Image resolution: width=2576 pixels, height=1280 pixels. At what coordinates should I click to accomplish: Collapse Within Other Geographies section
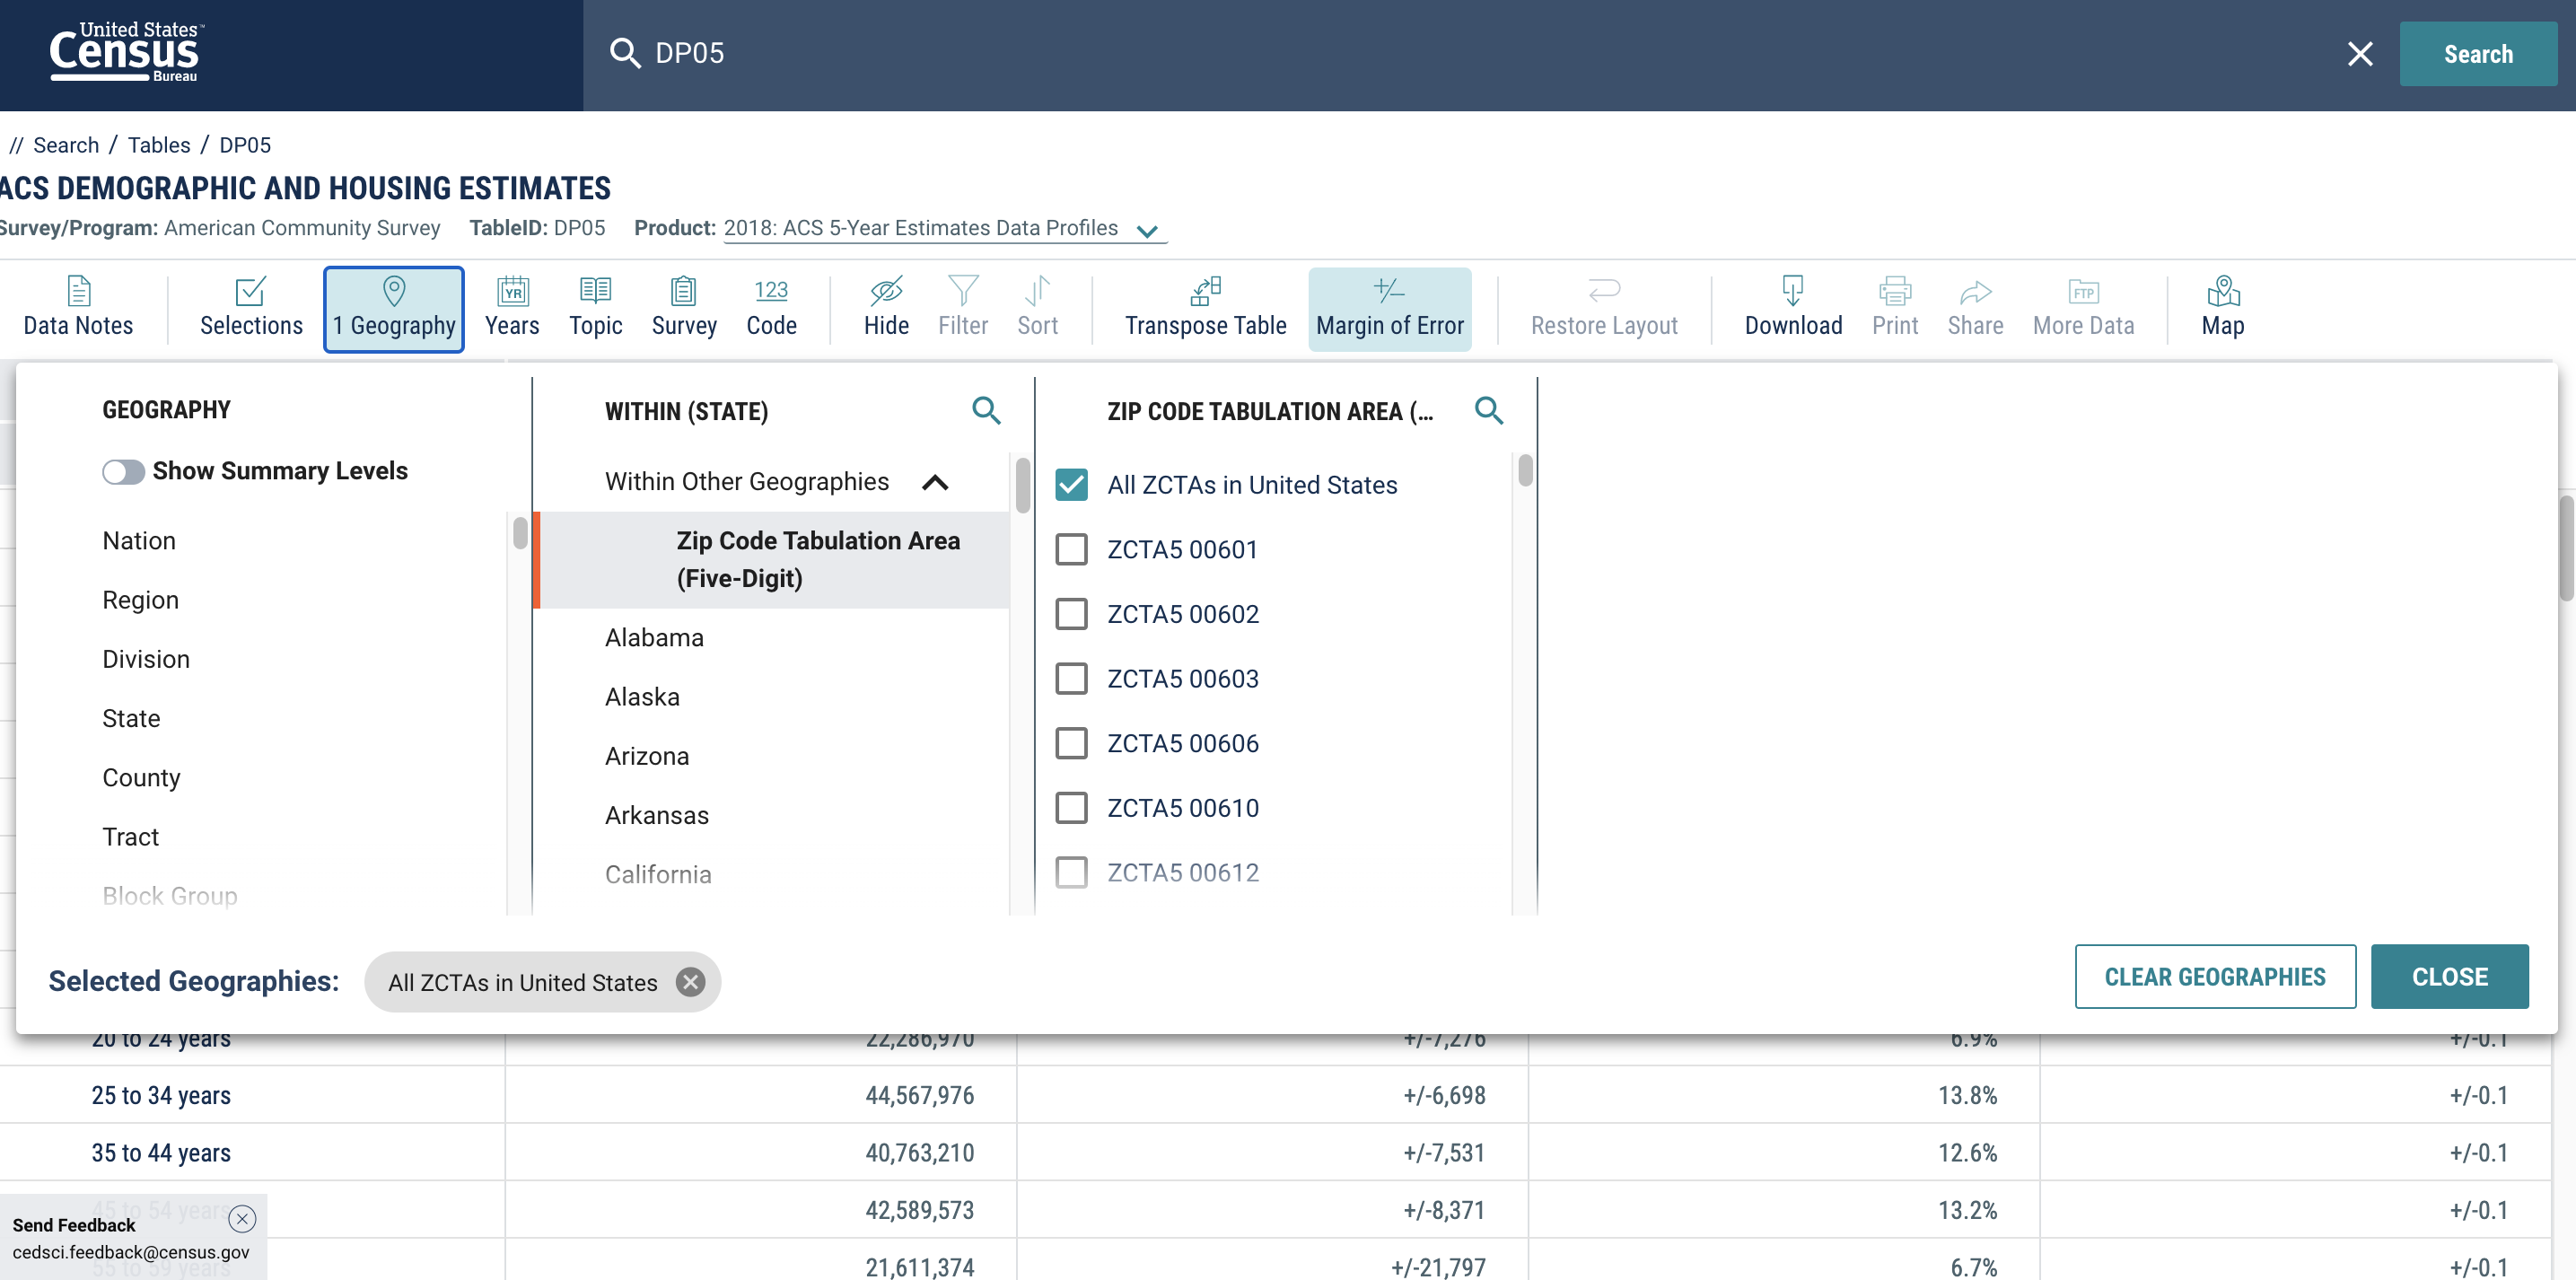coord(934,482)
